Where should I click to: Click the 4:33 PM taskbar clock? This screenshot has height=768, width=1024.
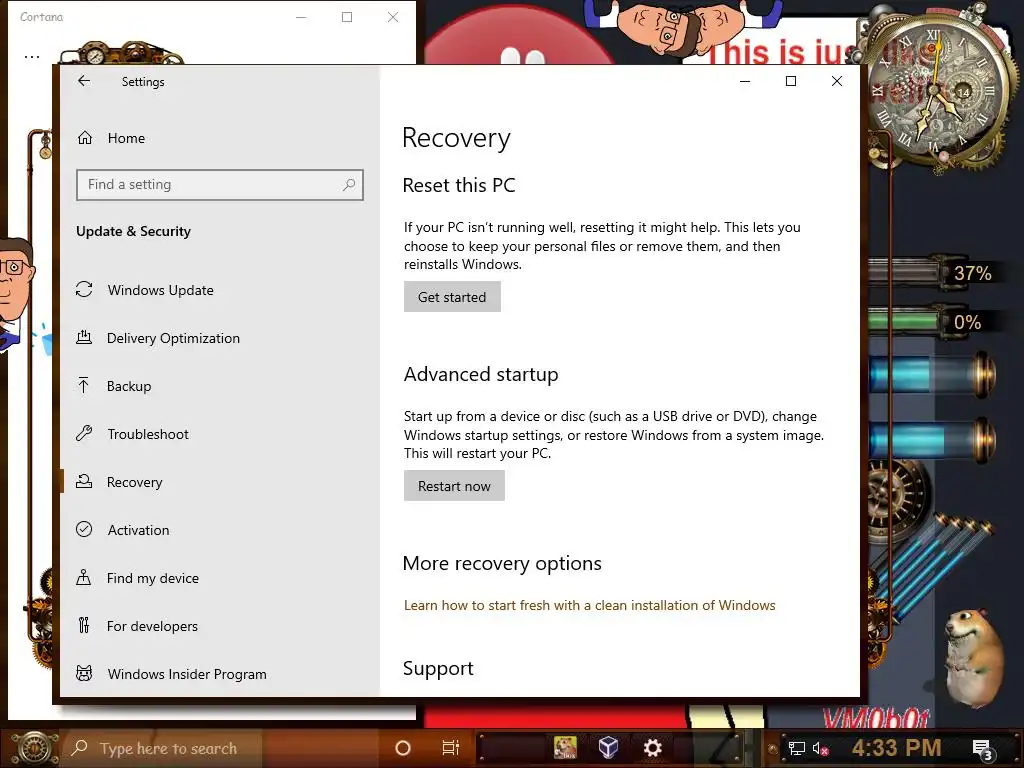897,748
